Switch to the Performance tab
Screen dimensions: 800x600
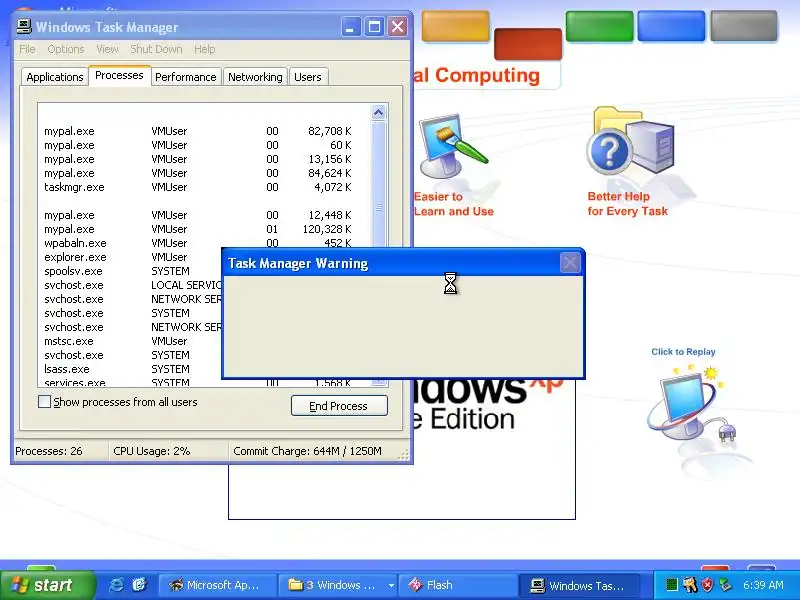[x=186, y=77]
